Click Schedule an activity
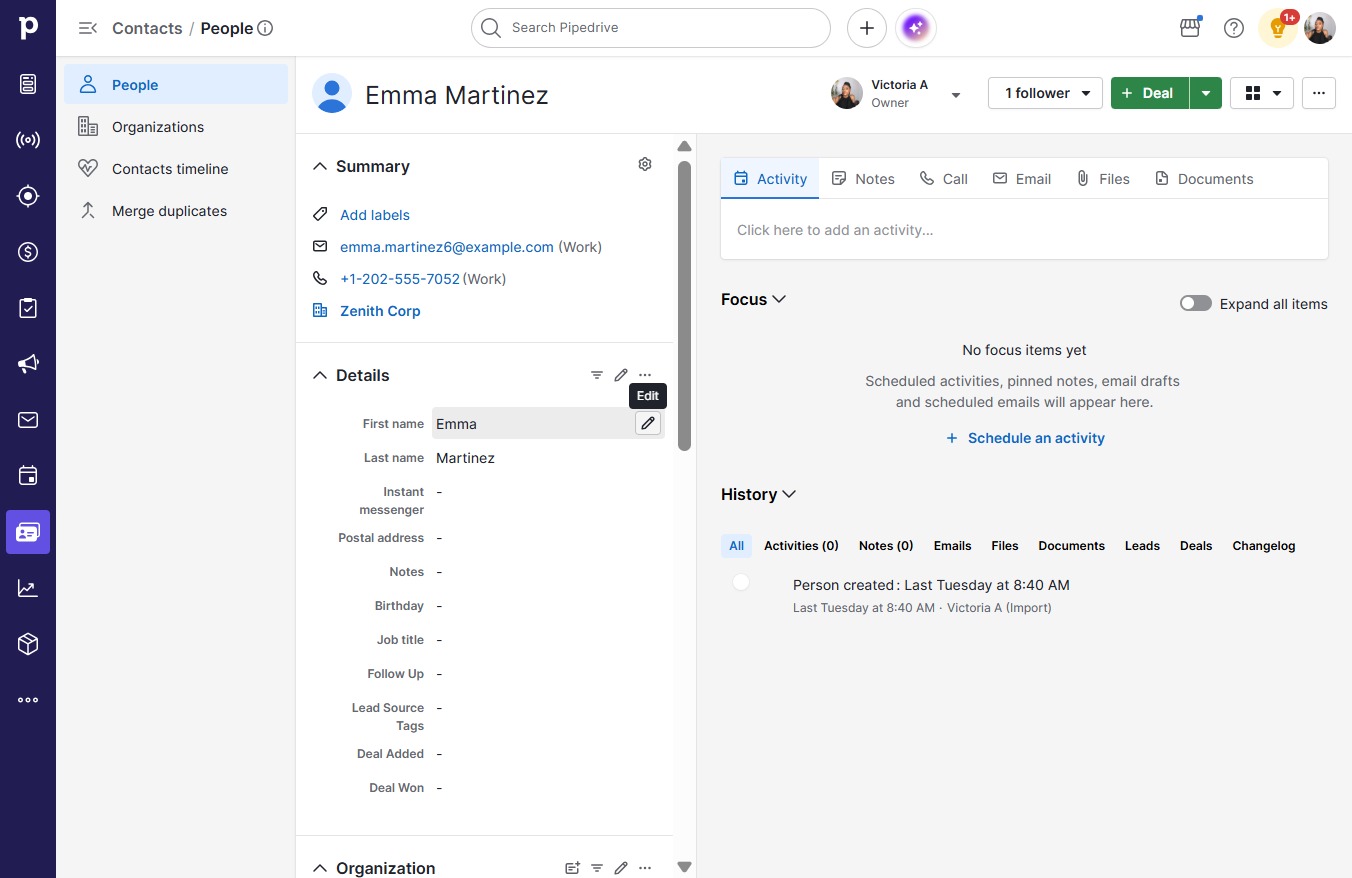Viewport: 1352px width, 878px height. [x=1025, y=438]
